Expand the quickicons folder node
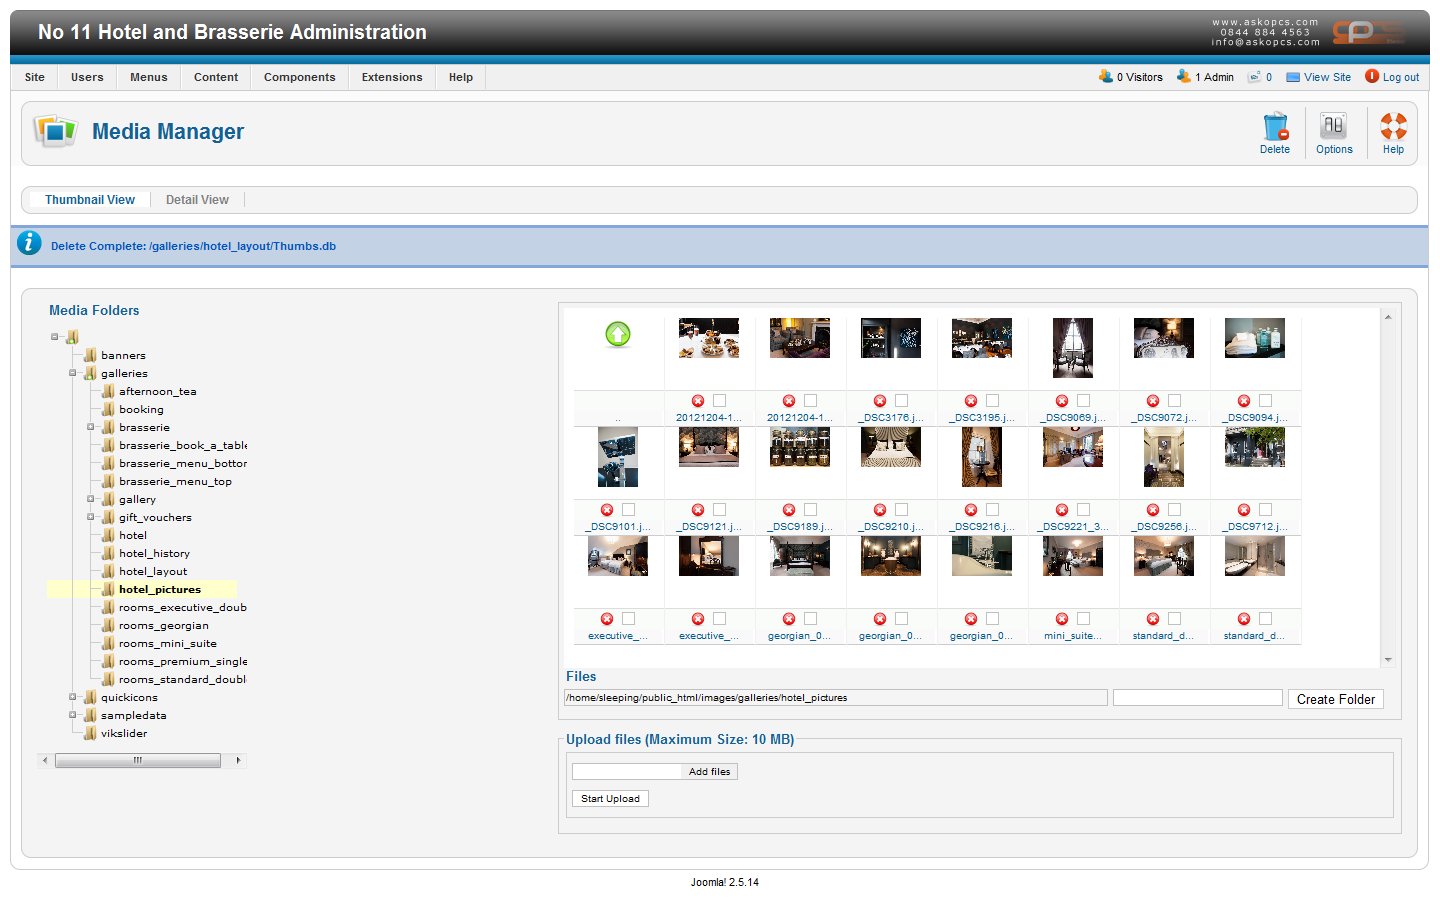1440x900 pixels. pyautogui.click(x=72, y=697)
